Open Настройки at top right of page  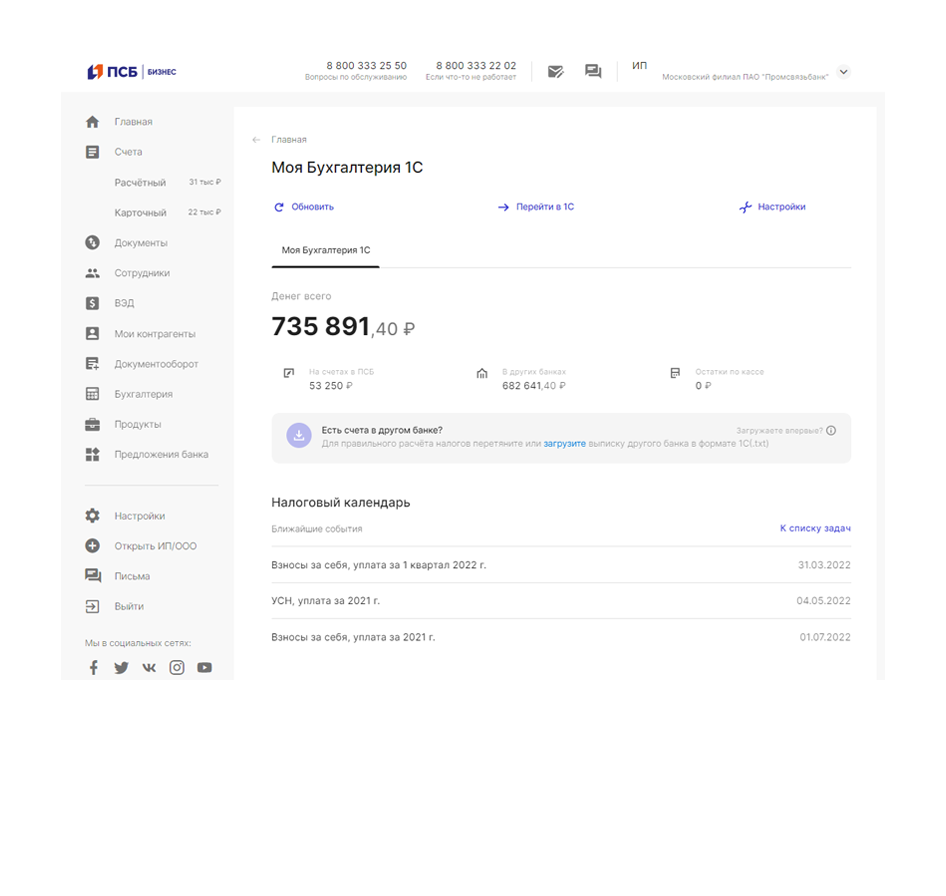click(x=772, y=207)
